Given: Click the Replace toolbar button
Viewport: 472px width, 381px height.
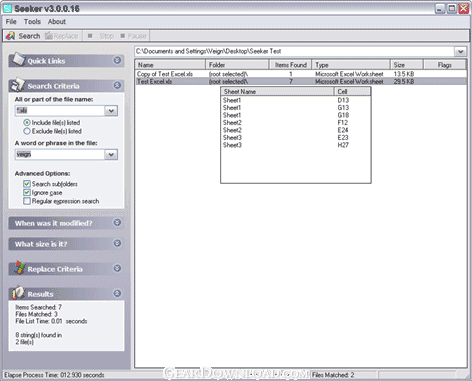Looking at the screenshot, I should 62,36.
